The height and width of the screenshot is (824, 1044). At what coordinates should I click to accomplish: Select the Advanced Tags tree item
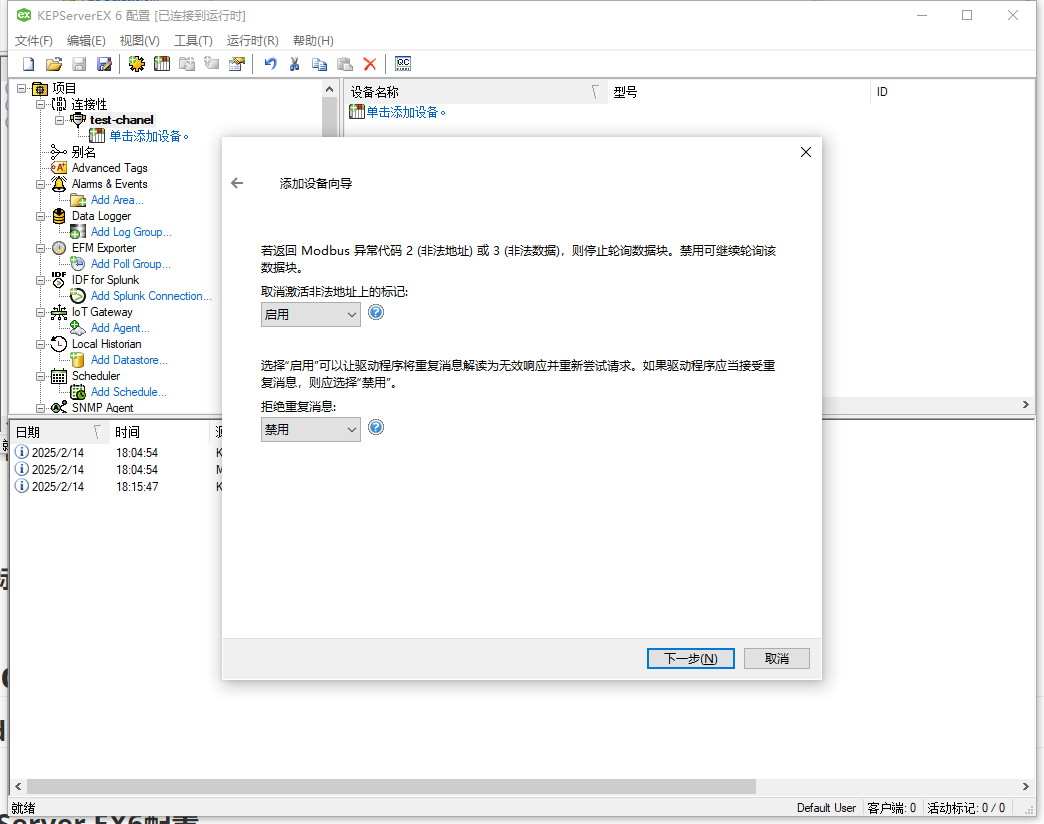(x=109, y=168)
